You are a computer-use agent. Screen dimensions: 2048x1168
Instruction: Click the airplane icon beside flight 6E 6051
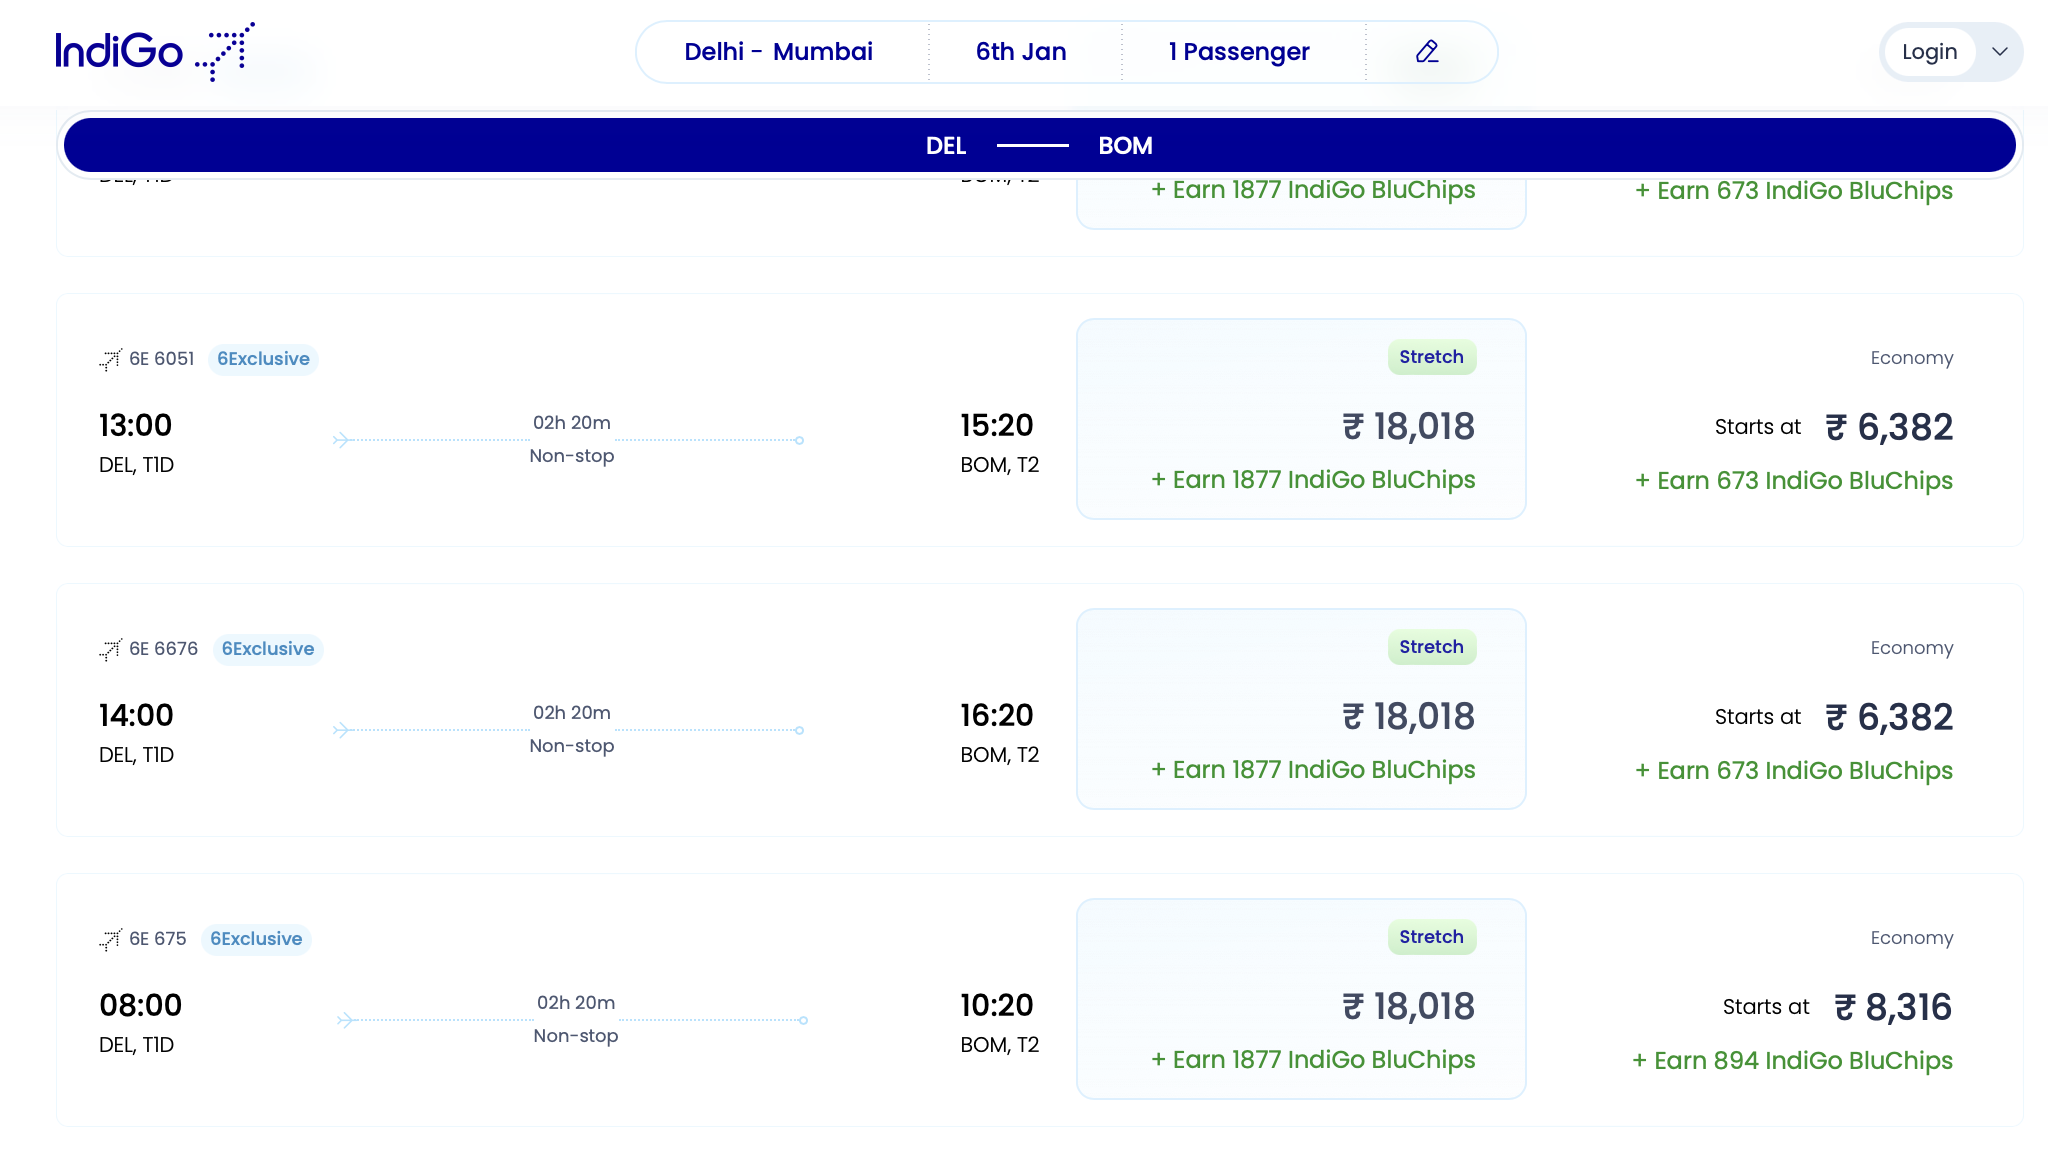point(110,358)
